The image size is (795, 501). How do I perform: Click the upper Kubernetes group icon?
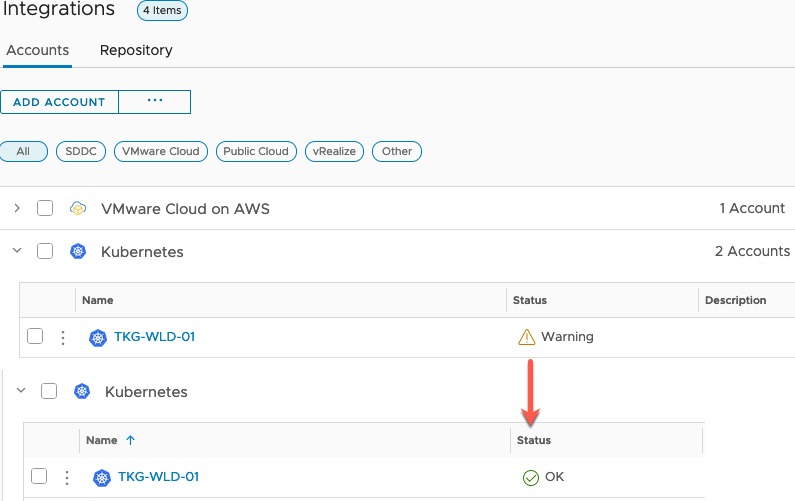tap(78, 251)
